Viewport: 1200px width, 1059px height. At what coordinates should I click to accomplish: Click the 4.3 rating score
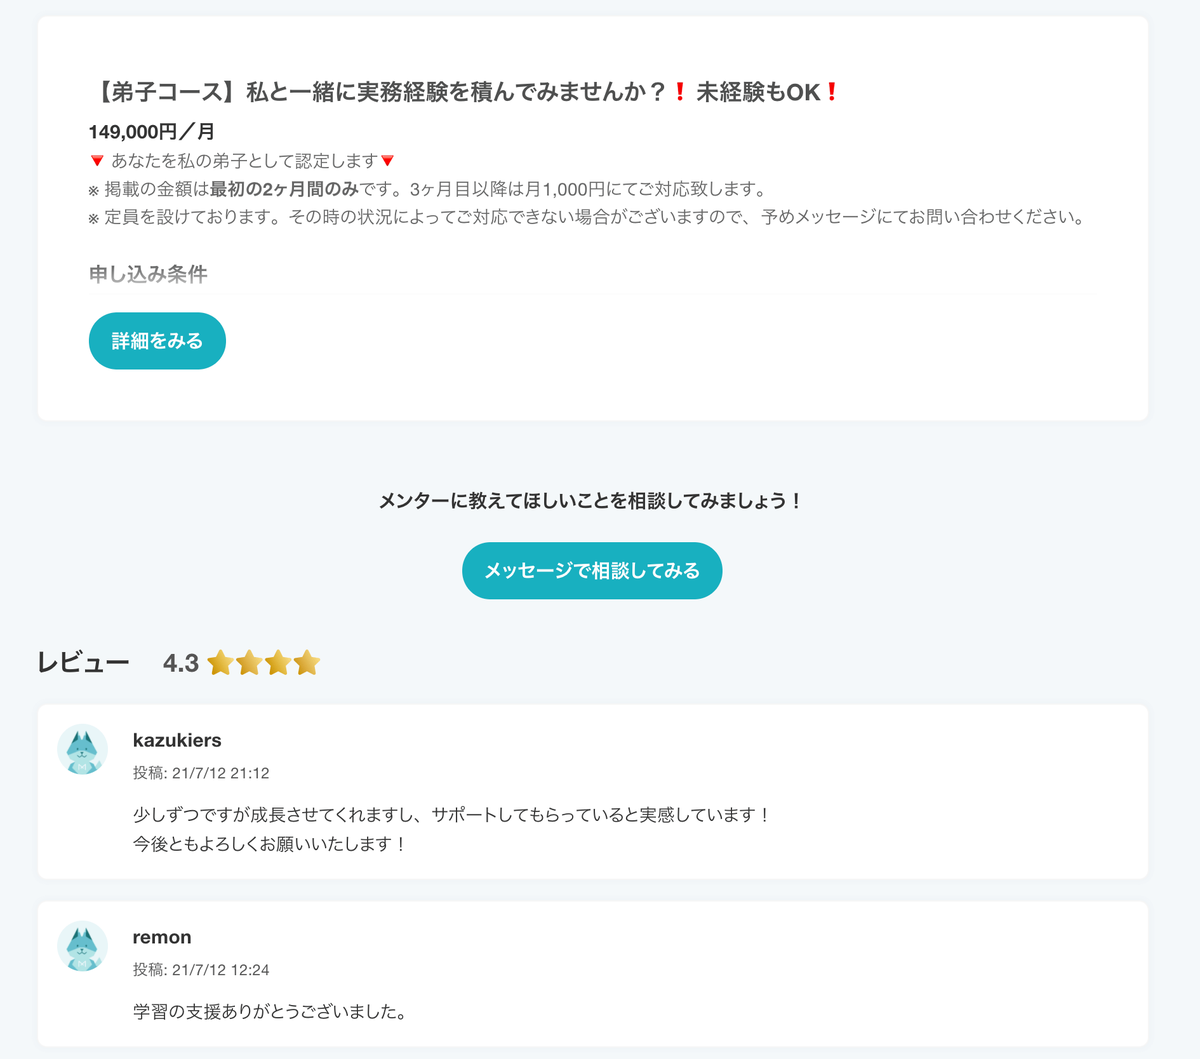(x=181, y=663)
